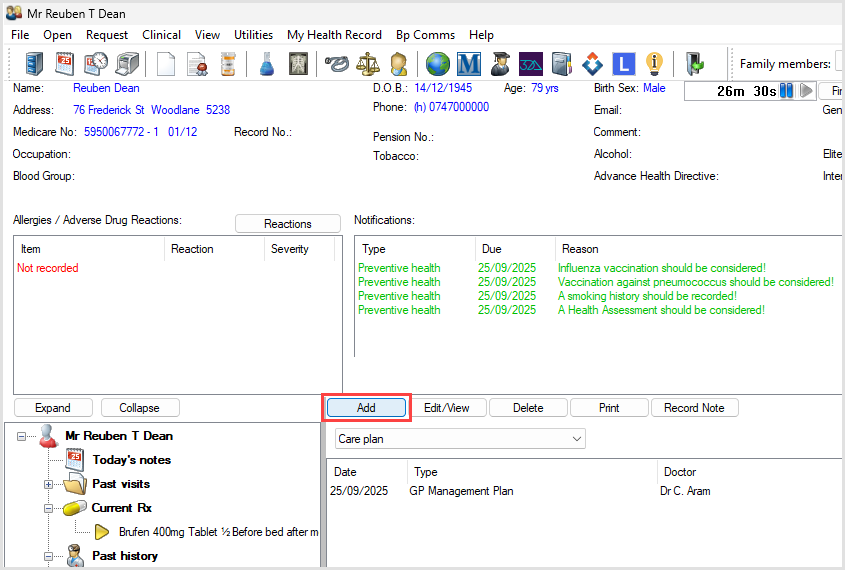Open the Care plan dropdown
845x570 pixels.
click(x=459, y=439)
